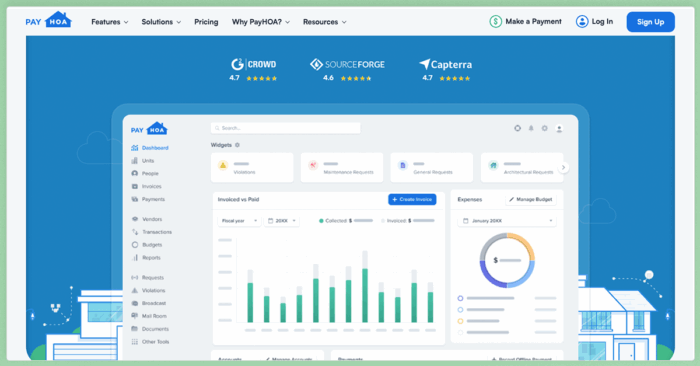Expand the Why PayHOA? menu

(261, 22)
